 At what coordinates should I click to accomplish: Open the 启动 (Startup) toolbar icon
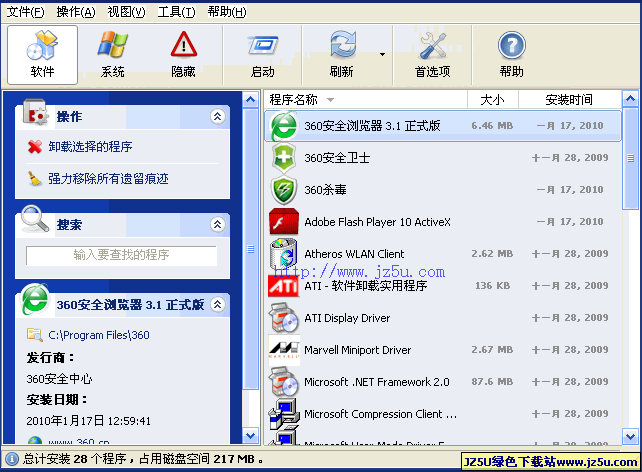(262, 45)
